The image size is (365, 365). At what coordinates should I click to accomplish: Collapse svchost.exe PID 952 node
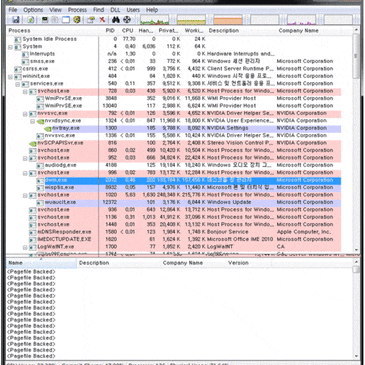click(x=25, y=158)
